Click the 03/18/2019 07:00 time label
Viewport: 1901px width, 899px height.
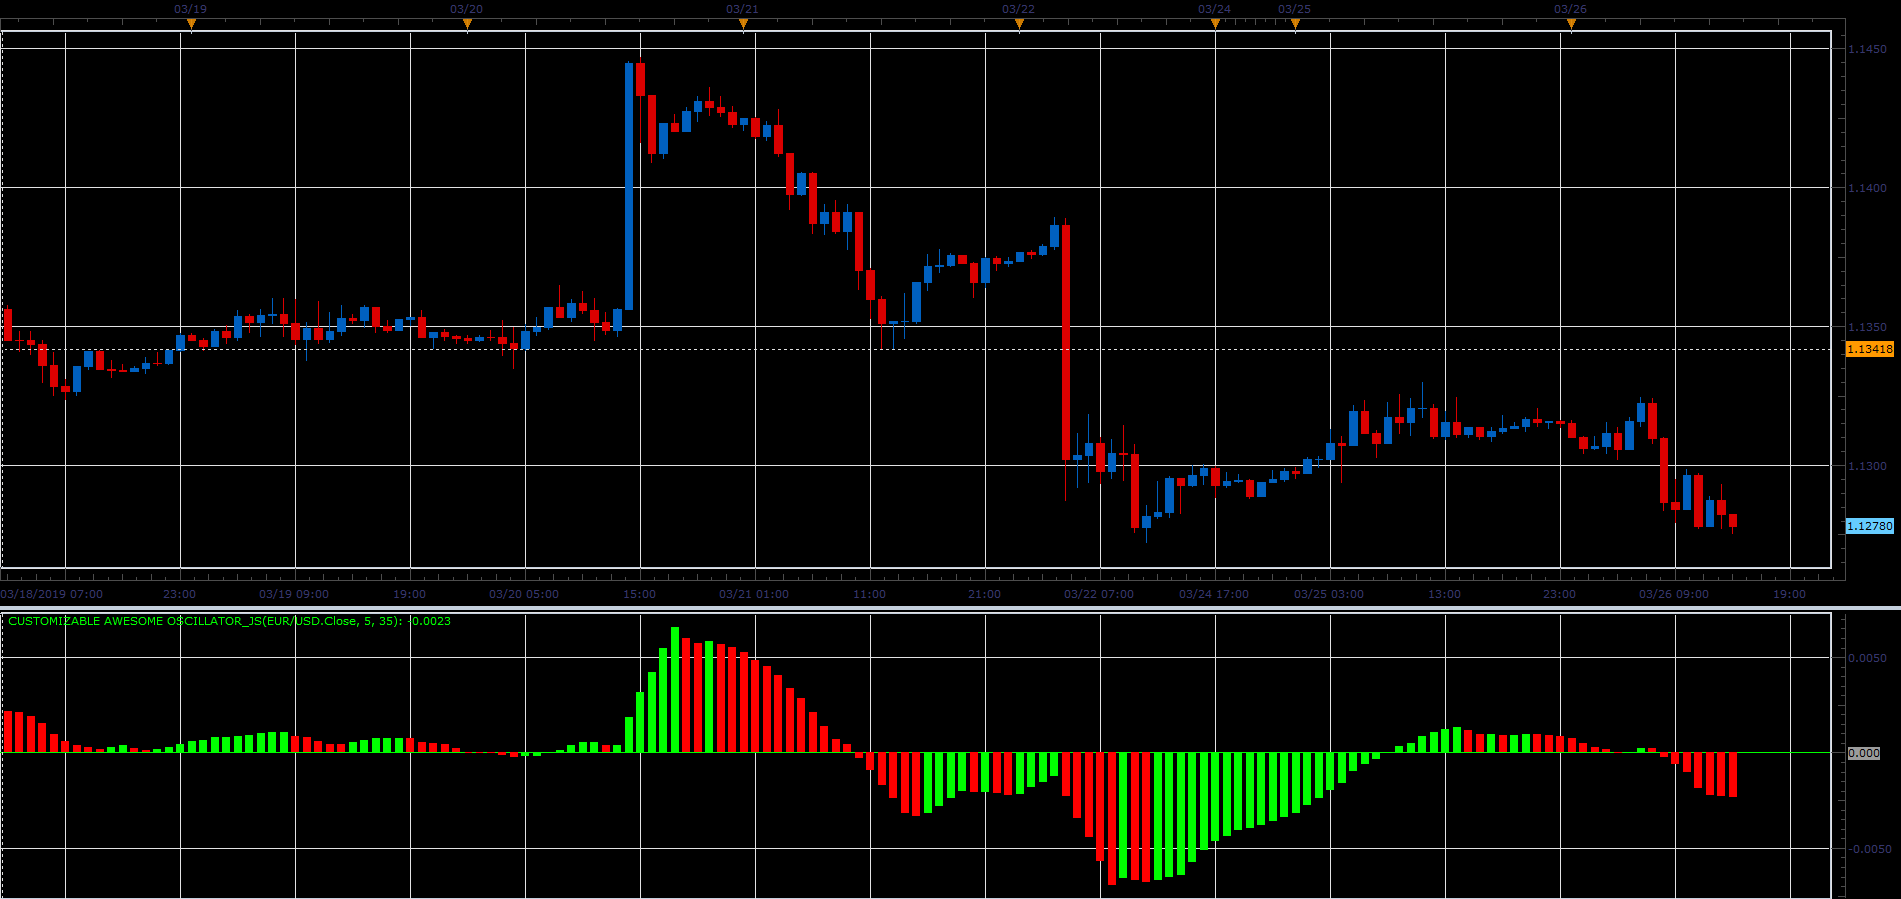[52, 594]
